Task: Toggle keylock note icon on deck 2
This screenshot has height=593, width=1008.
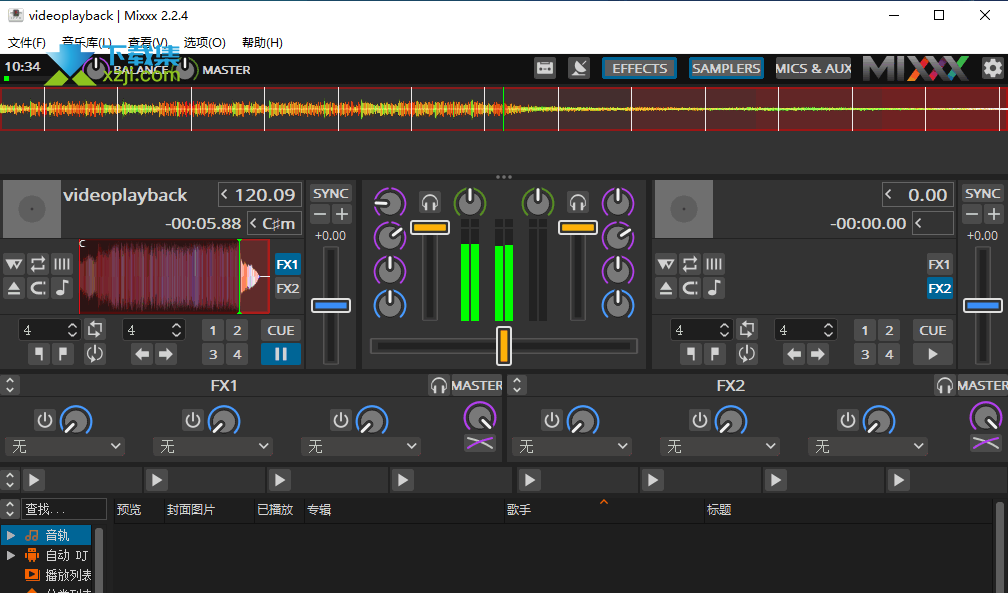Action: point(714,287)
